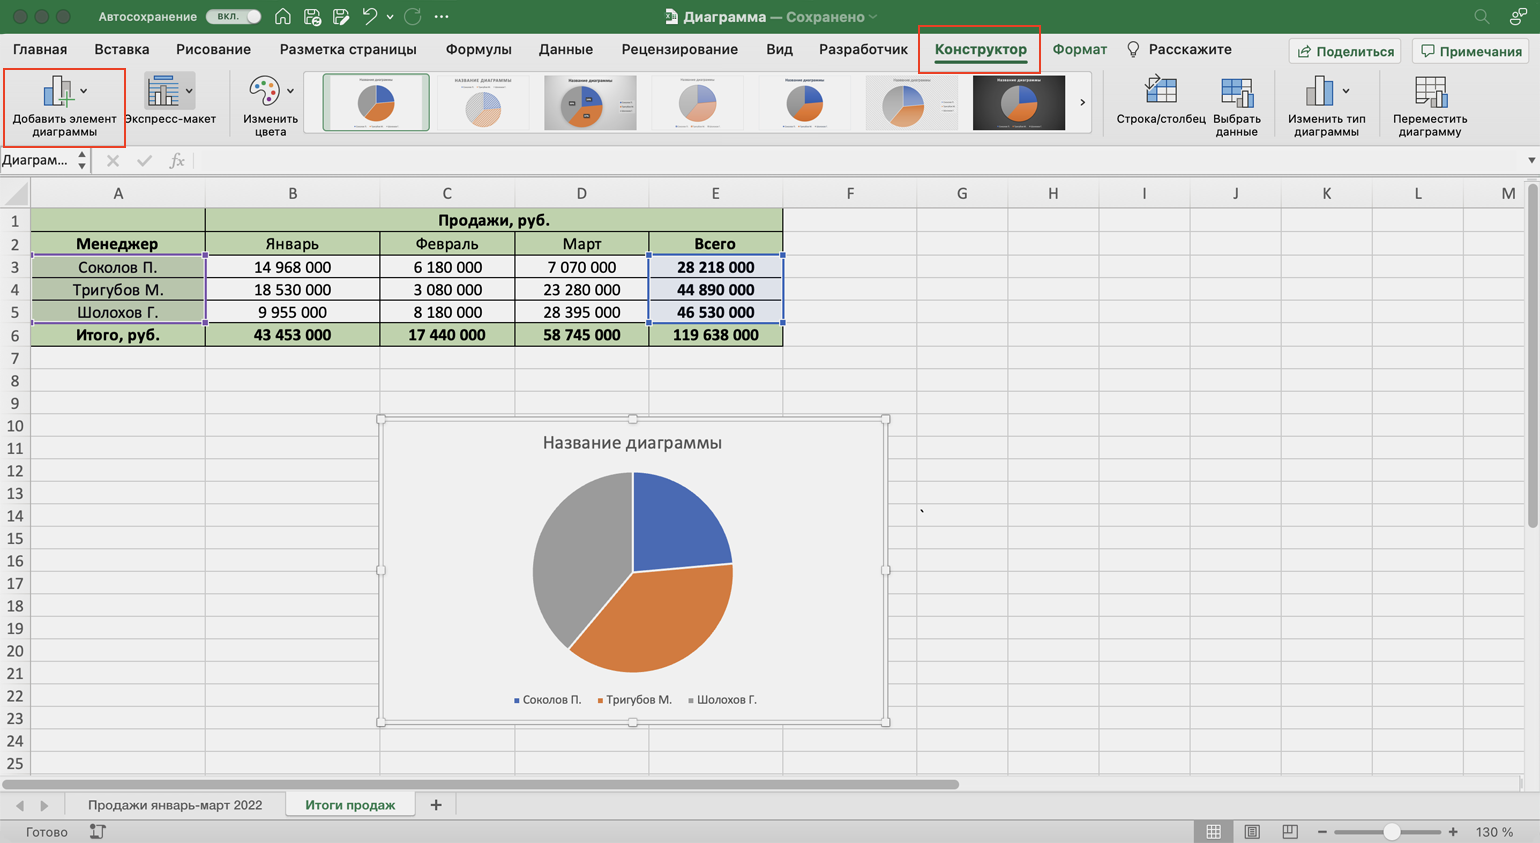Click the Строка/столбец switch icon
This screenshot has height=843, width=1540.
(x=1160, y=92)
